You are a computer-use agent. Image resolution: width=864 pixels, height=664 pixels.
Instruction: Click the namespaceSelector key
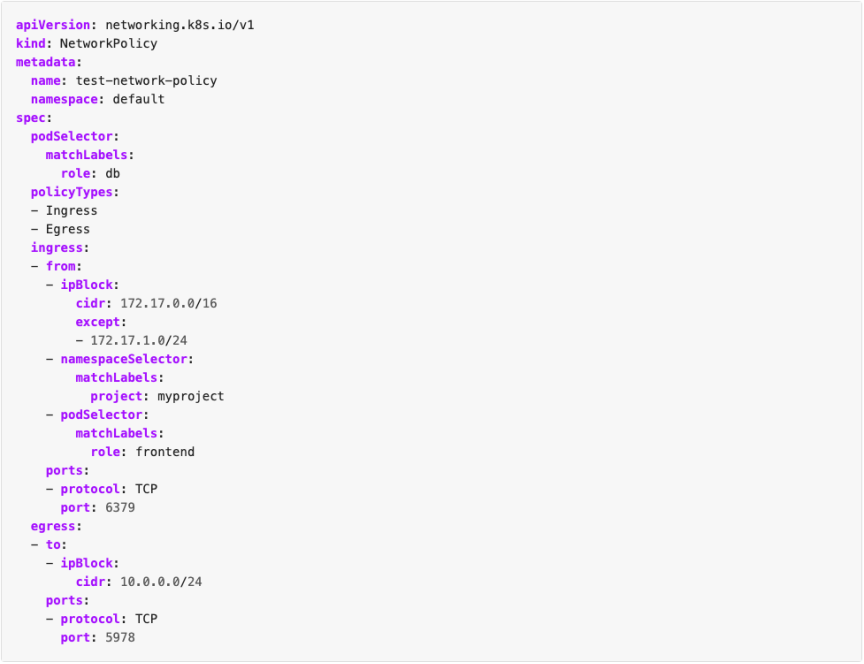point(124,359)
